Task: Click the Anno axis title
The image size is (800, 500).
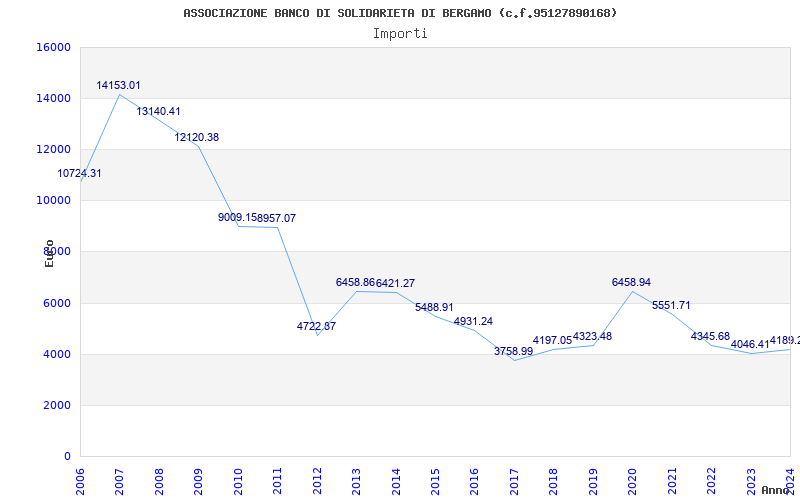Action: [x=776, y=490]
